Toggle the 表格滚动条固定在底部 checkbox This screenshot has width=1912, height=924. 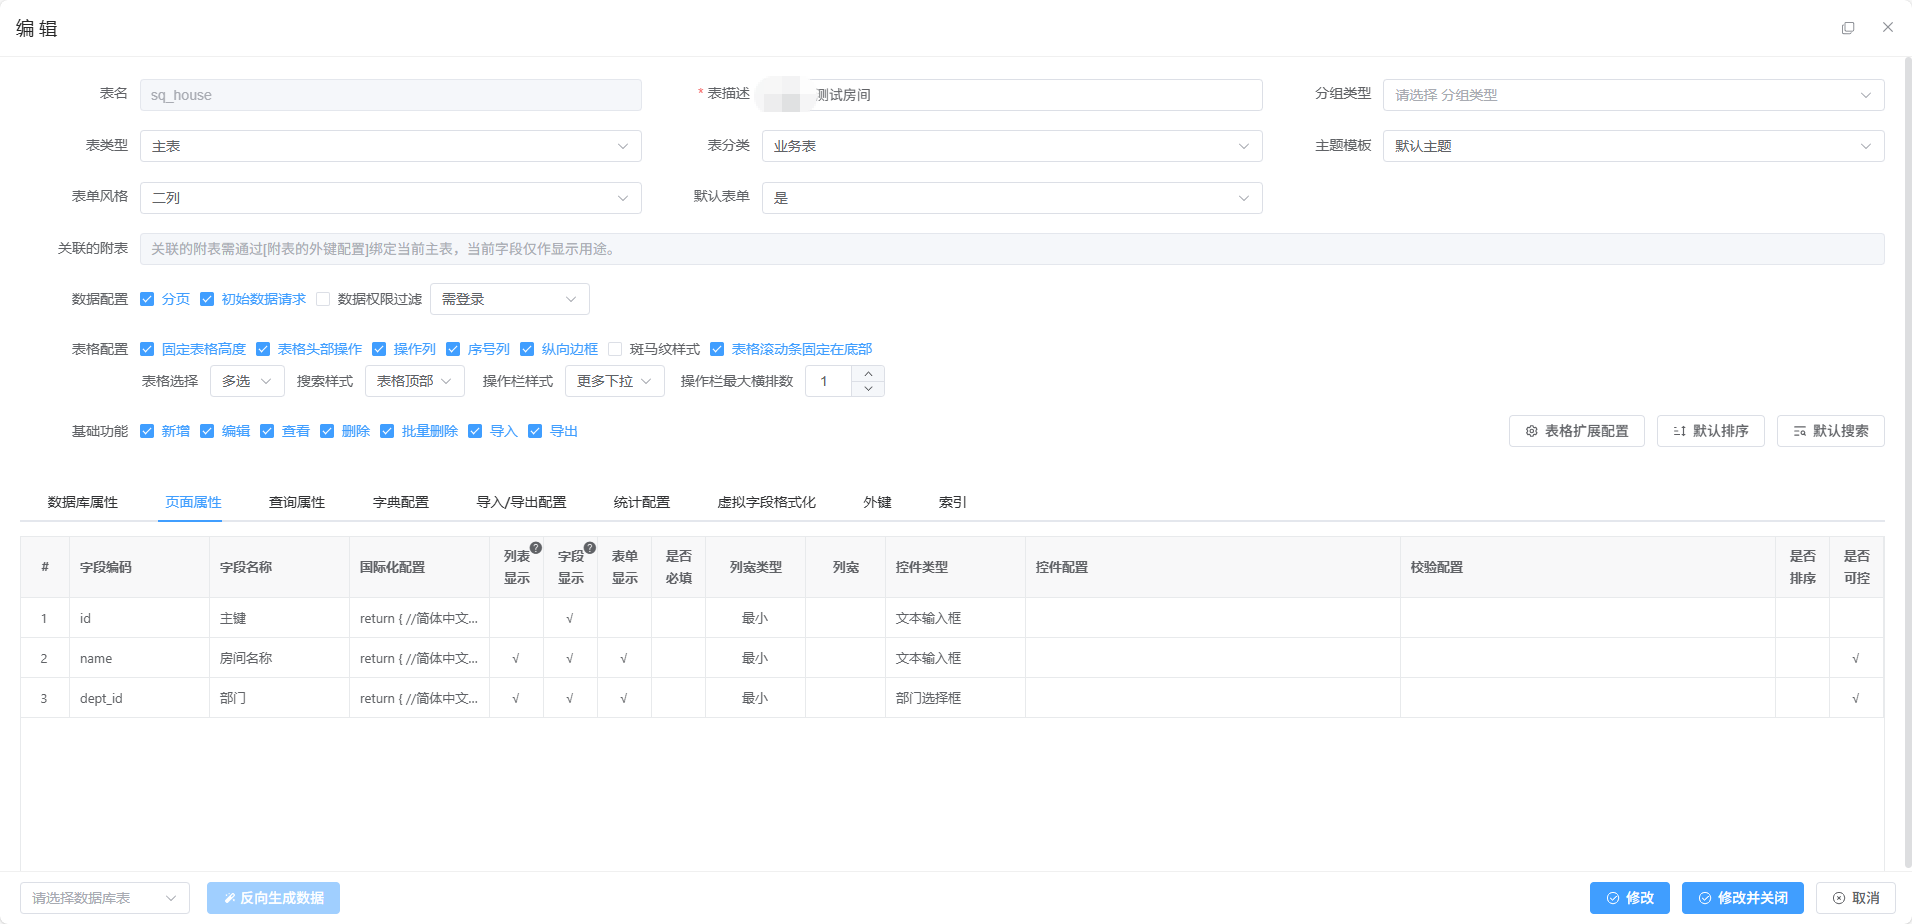tap(717, 349)
